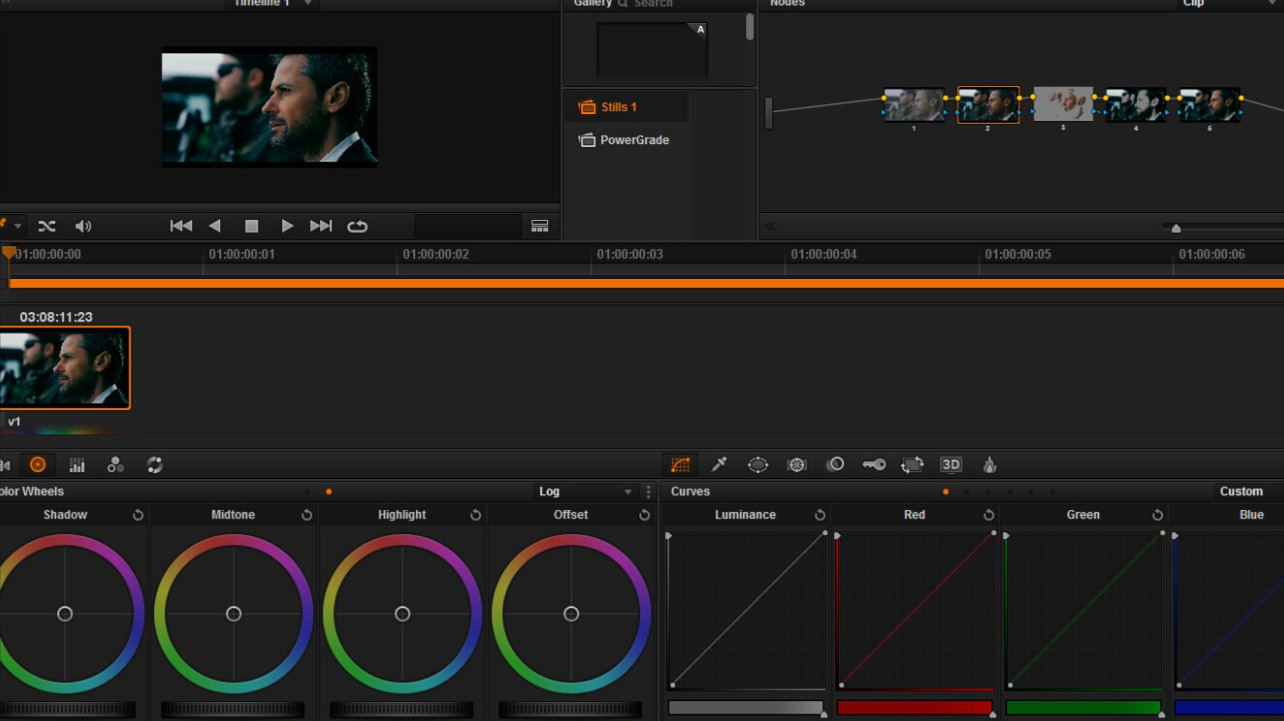Reset the Luminance curve

pos(820,515)
